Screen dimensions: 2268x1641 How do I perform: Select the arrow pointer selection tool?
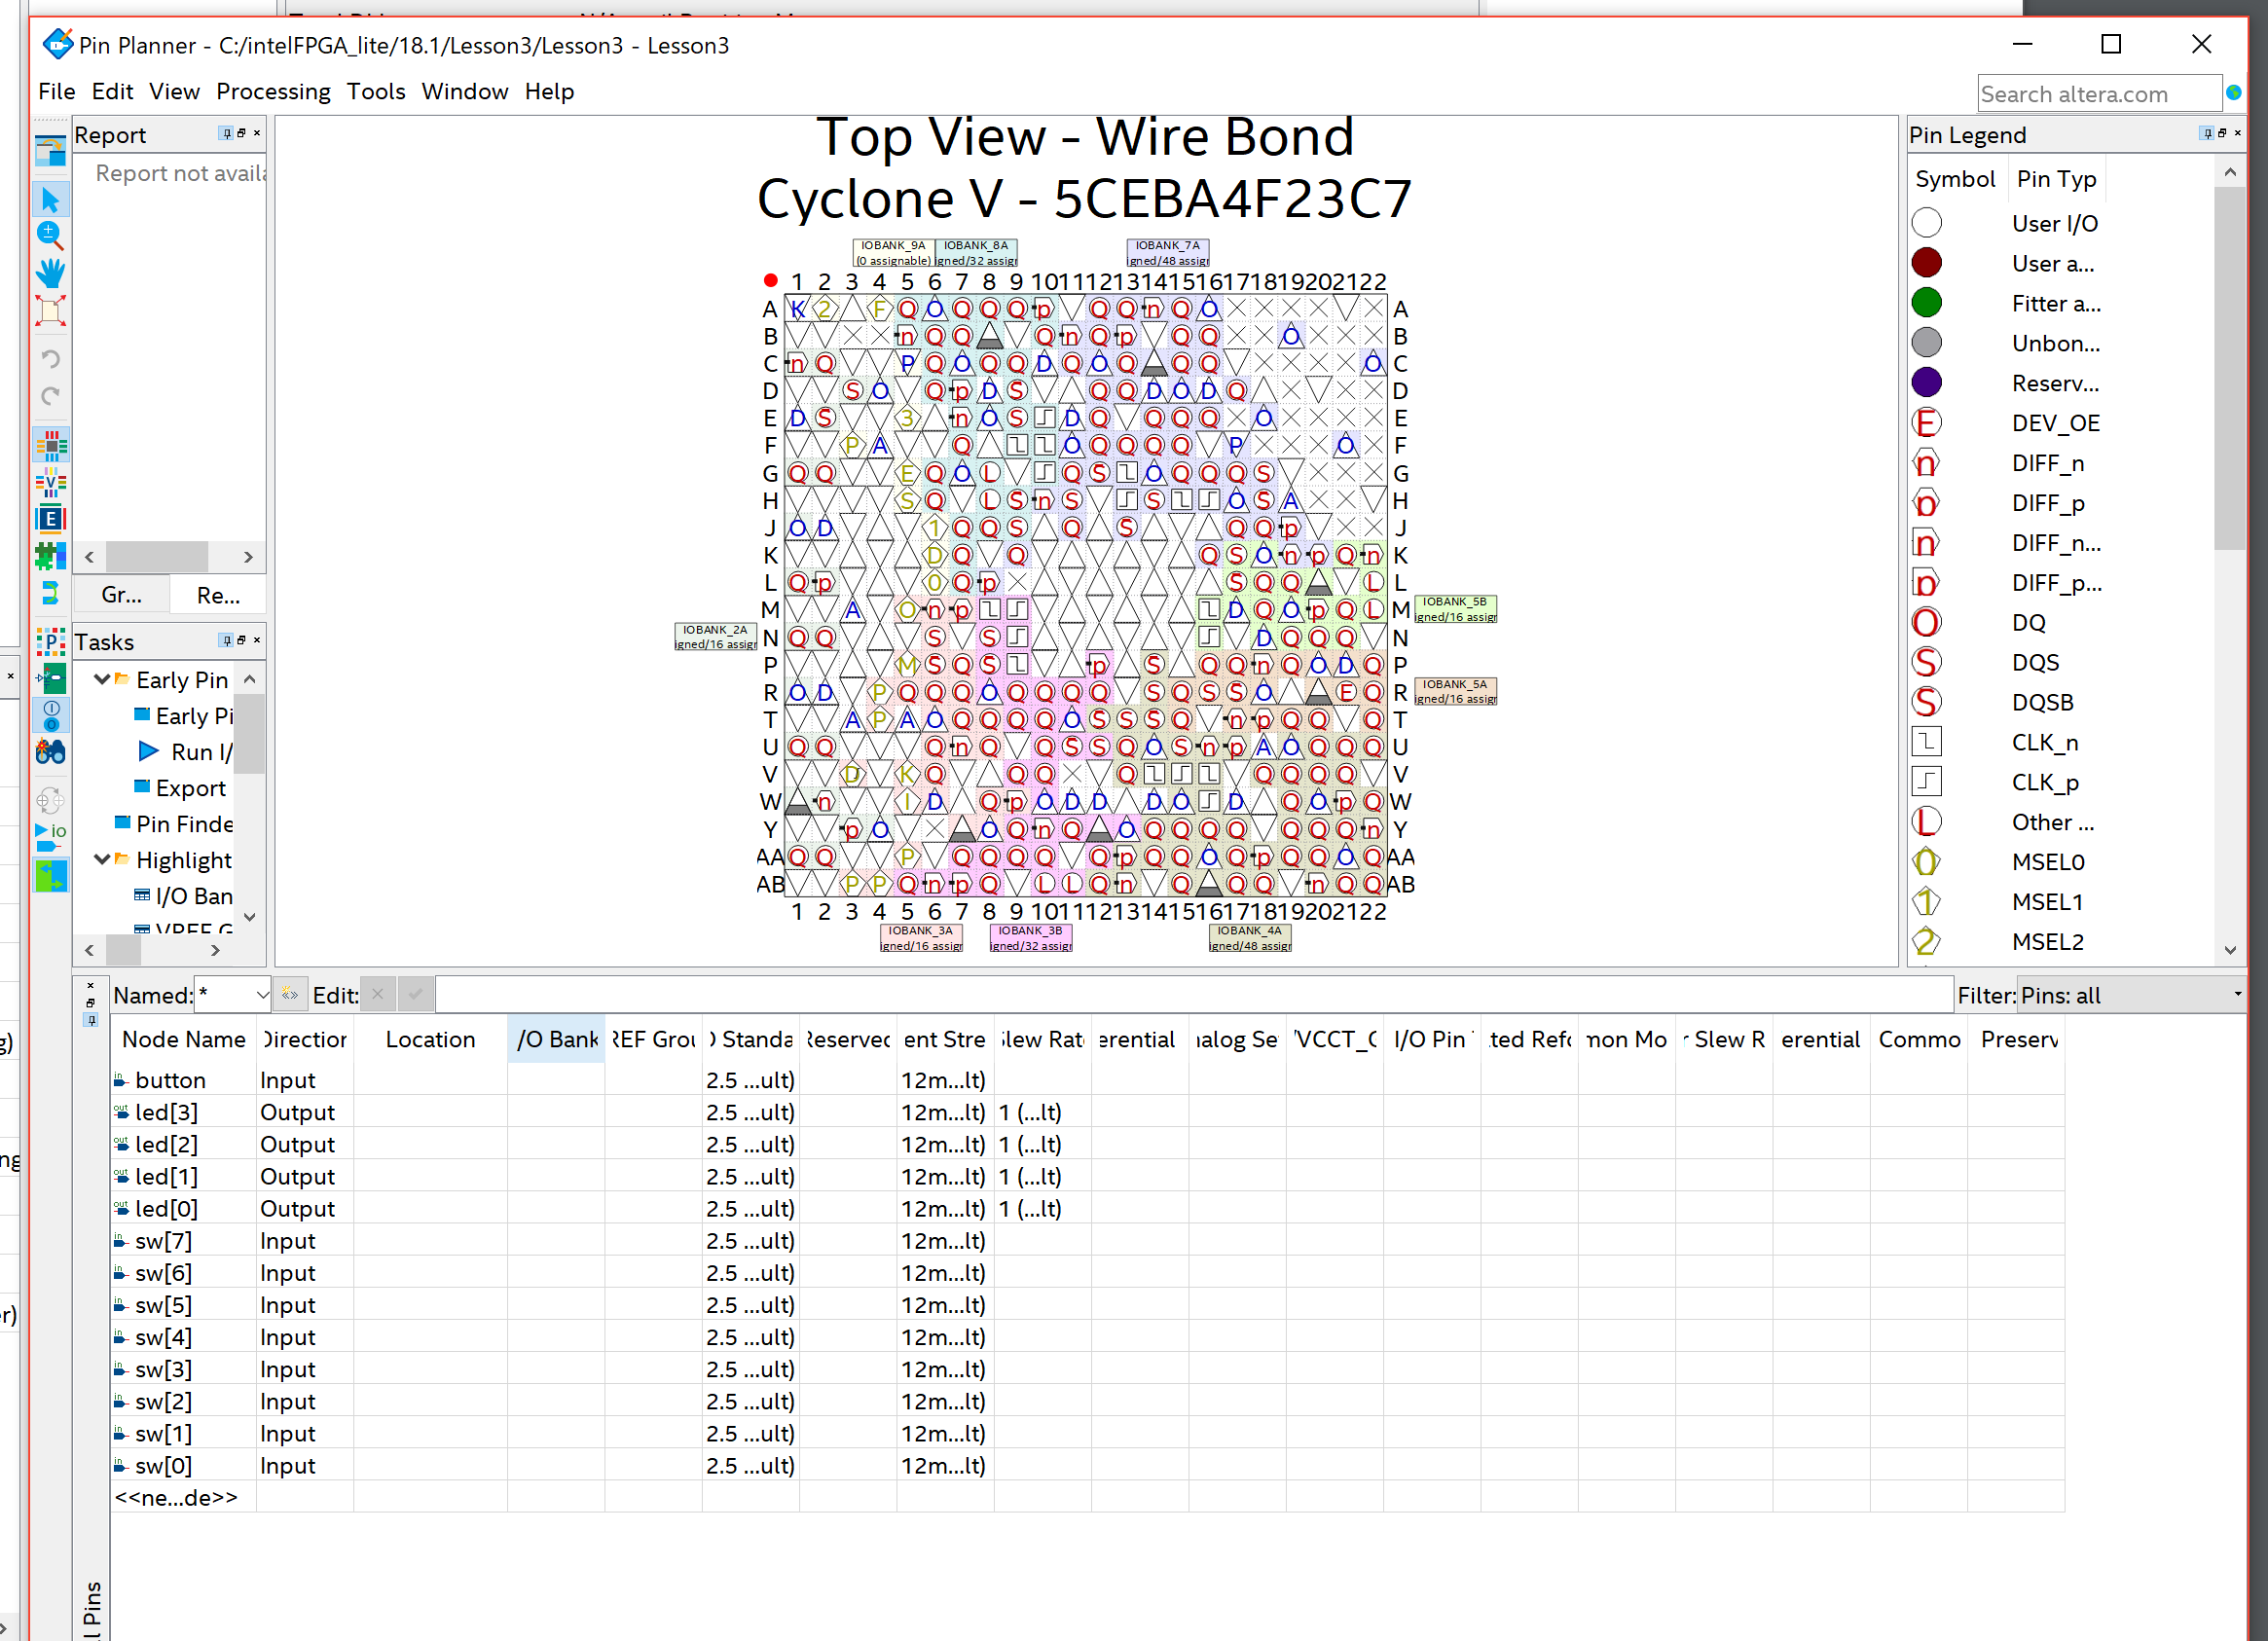pyautogui.click(x=50, y=200)
